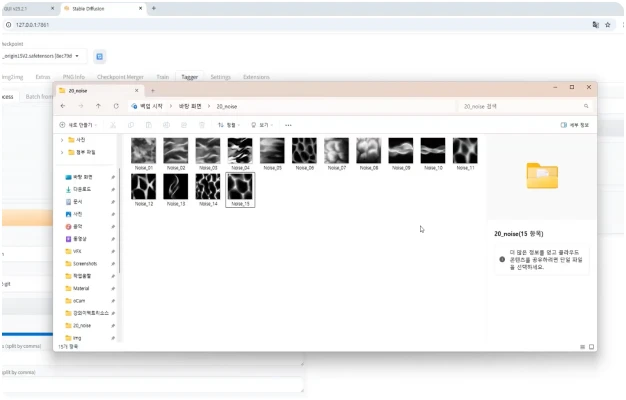Open 음악 in the sidebar

(77, 226)
